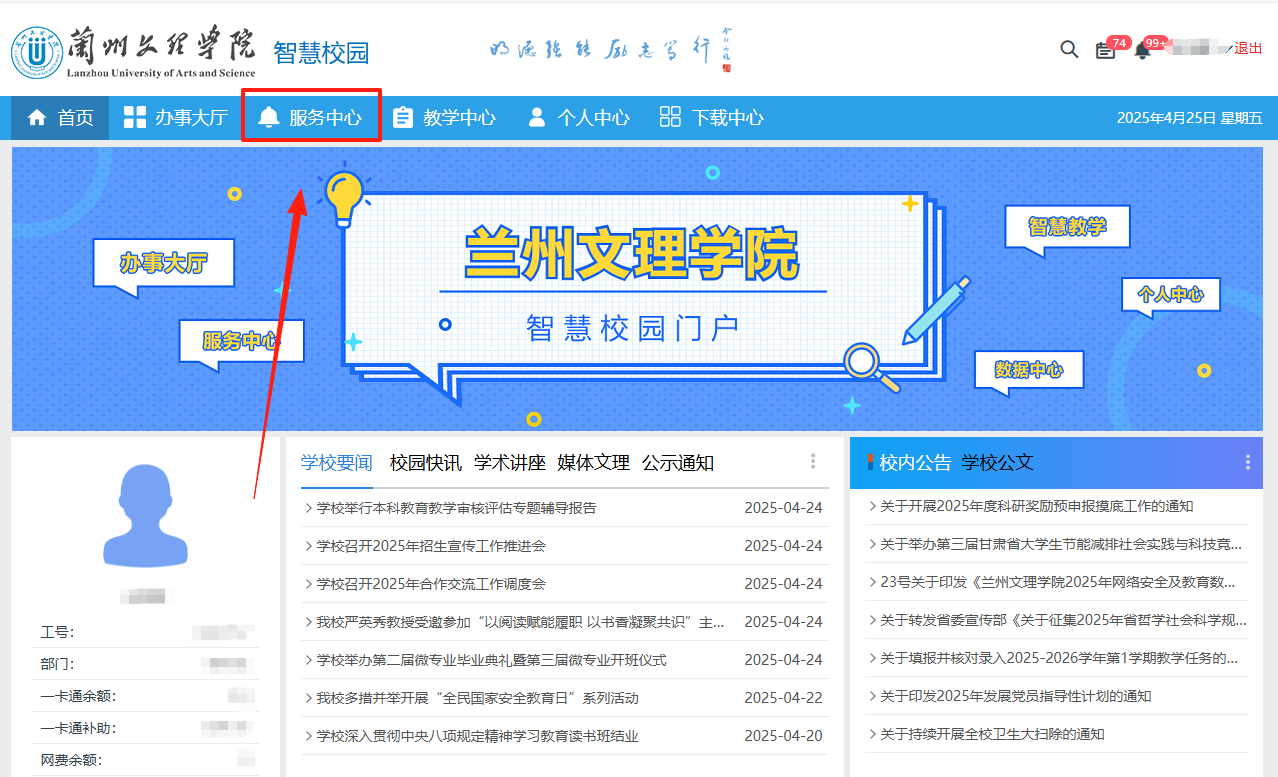
Task: Click the 服务中心 speech bubble on banner
Action: click(241, 342)
